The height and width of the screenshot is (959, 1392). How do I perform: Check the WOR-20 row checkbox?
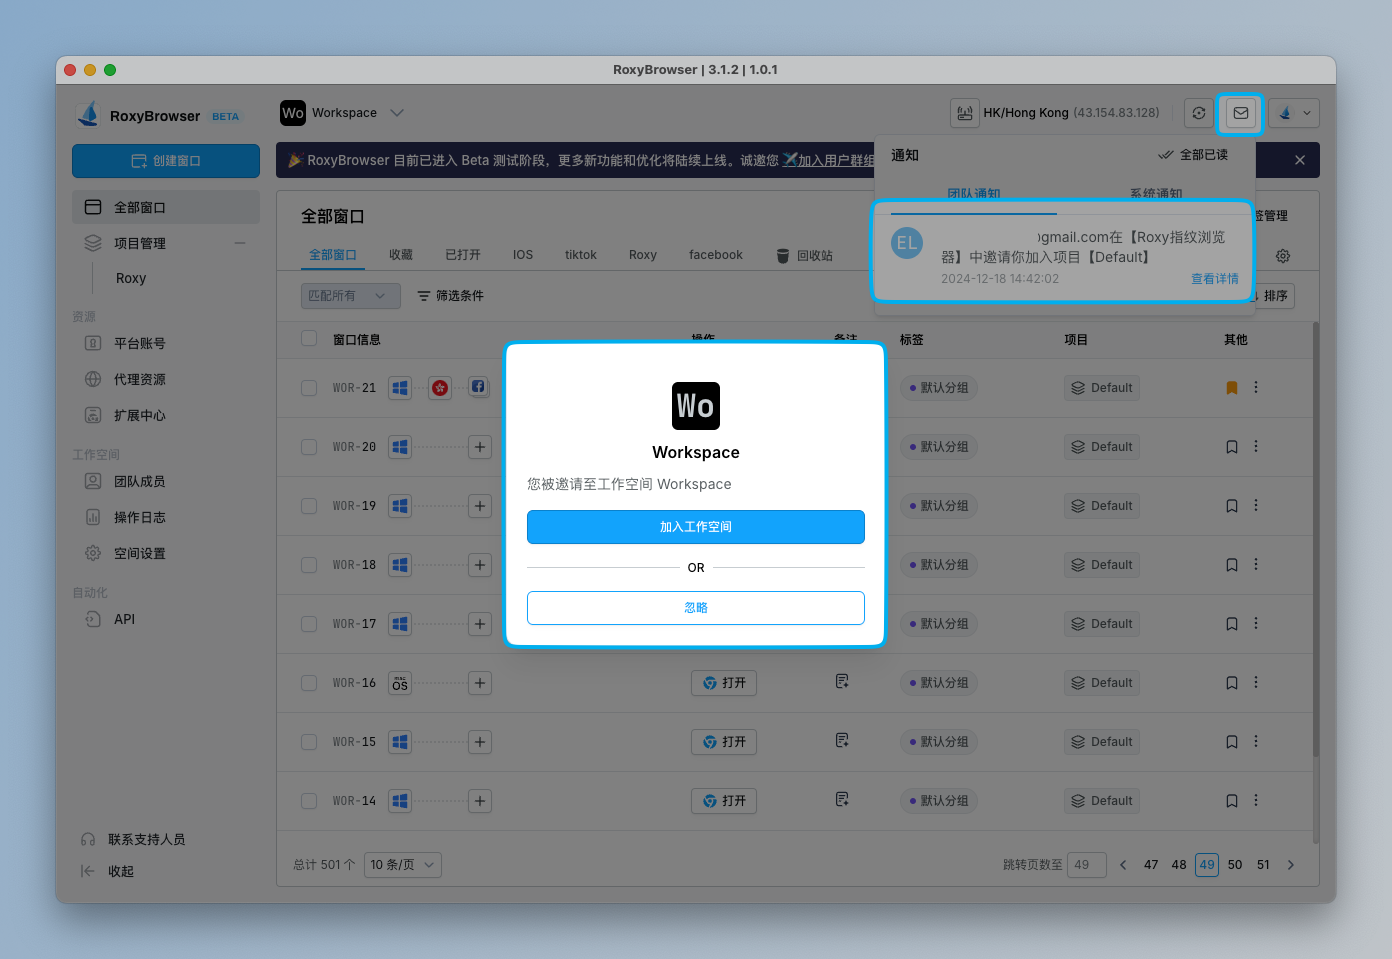coord(309,447)
